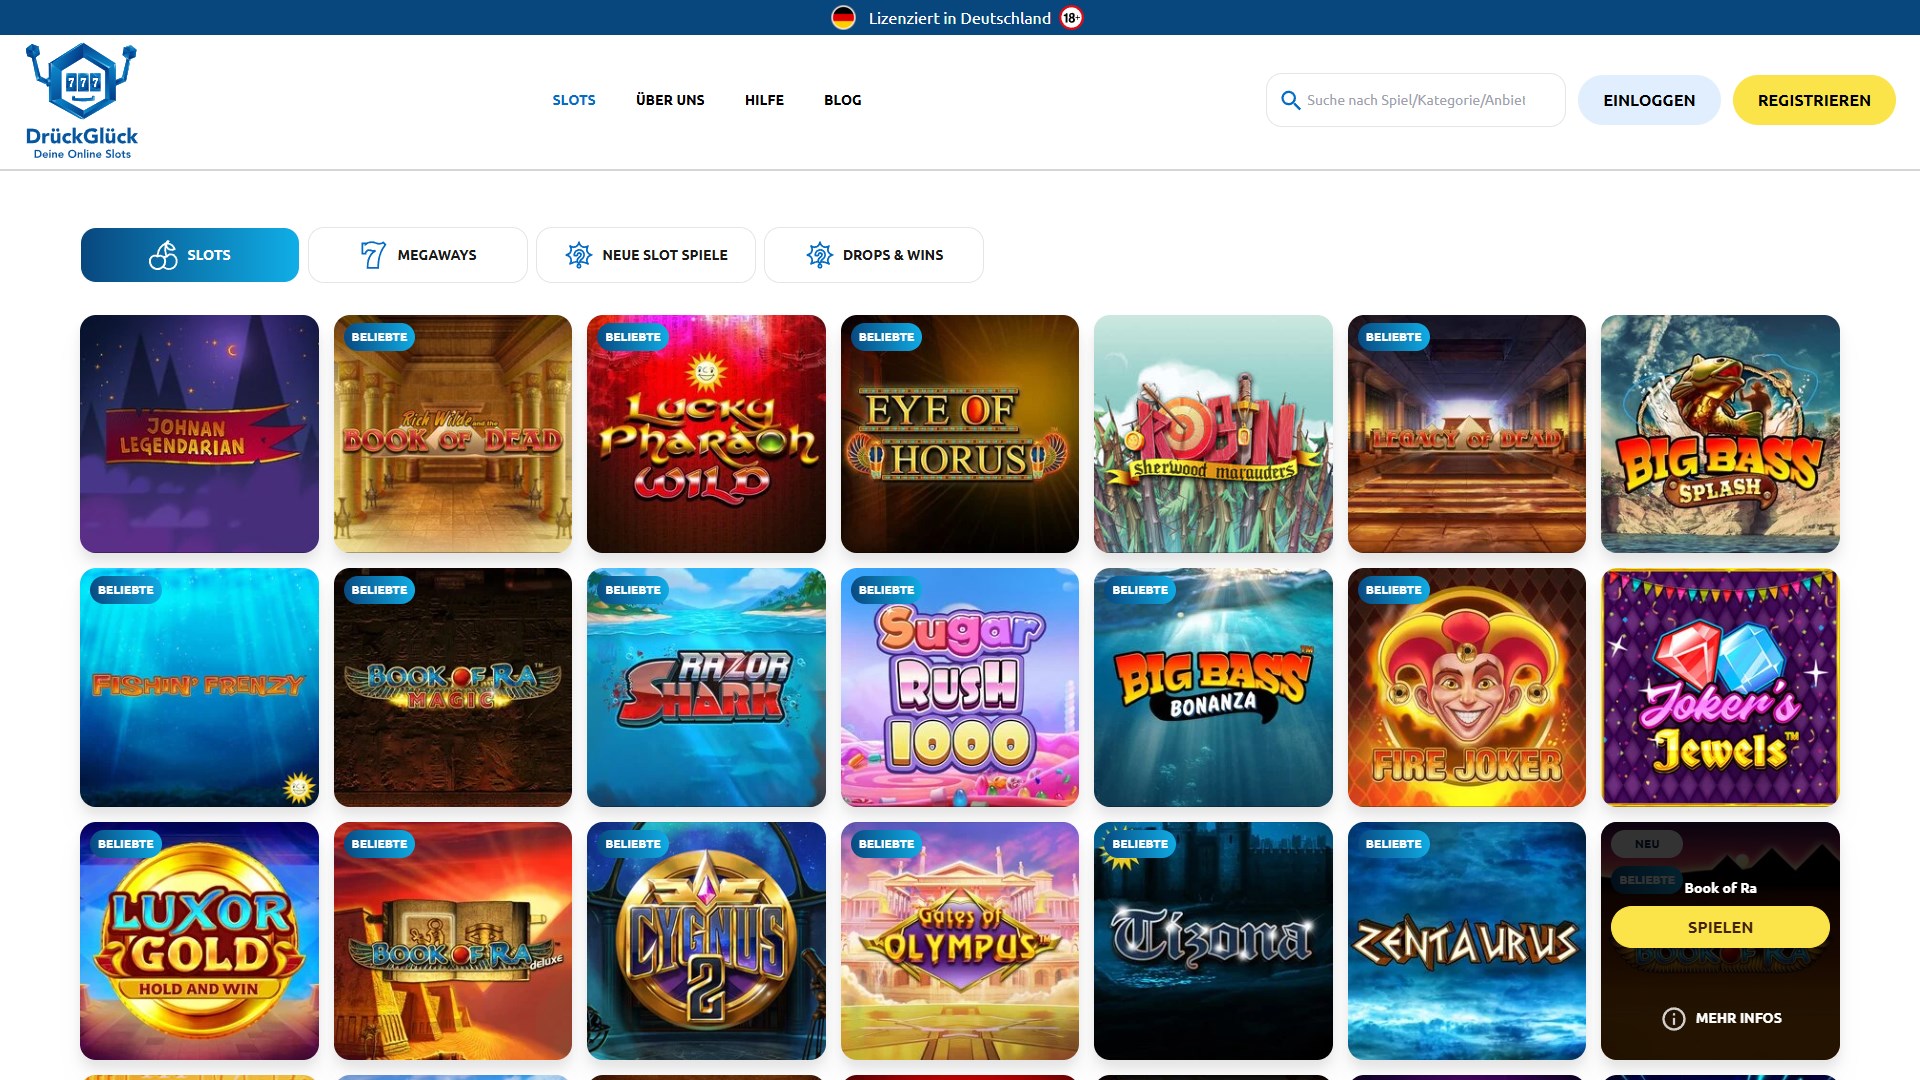Click the info icon beside Mehr Infos
Viewport: 1920px width, 1080px height.
click(x=1673, y=1018)
